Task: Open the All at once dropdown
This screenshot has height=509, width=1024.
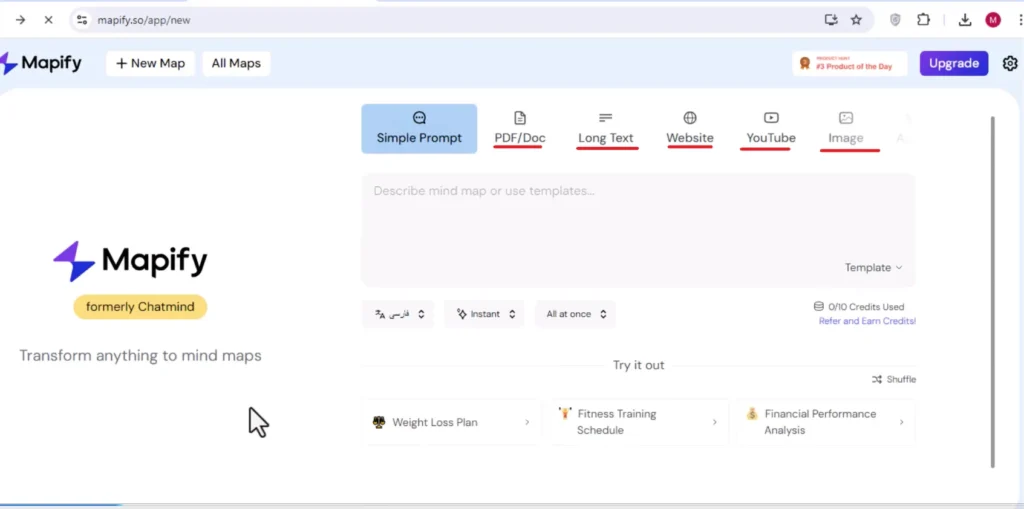Action: click(x=575, y=314)
